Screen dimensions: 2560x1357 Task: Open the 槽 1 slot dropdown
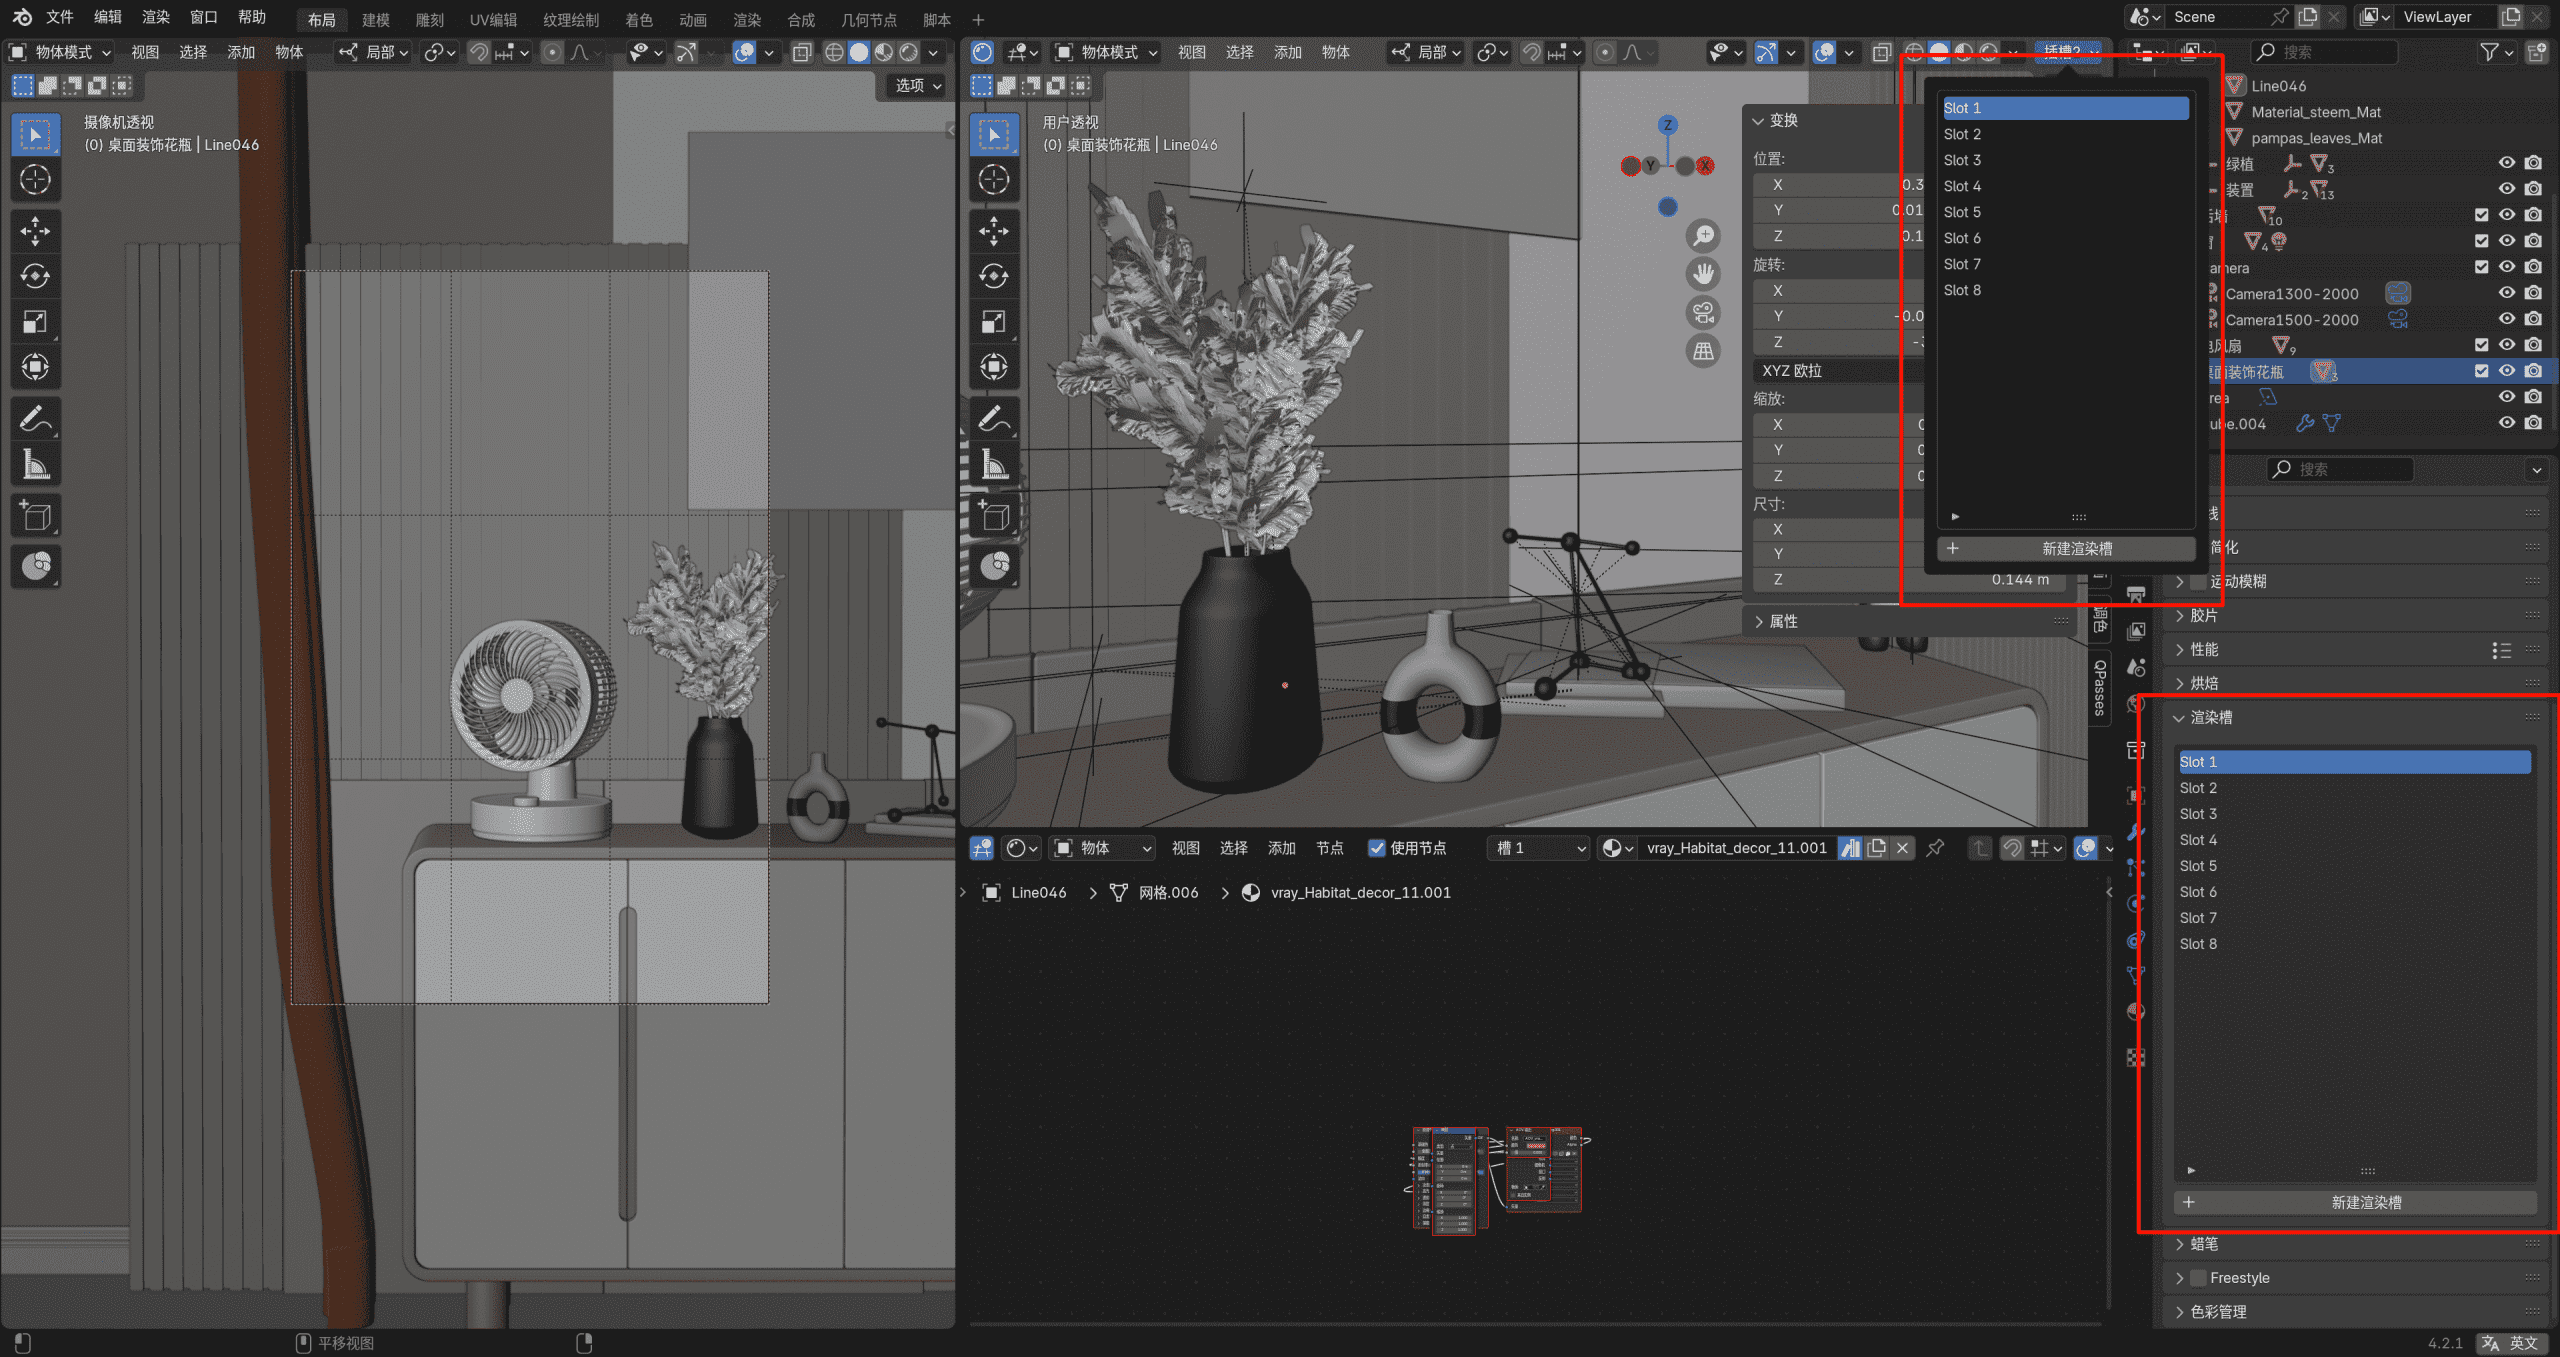point(1539,848)
